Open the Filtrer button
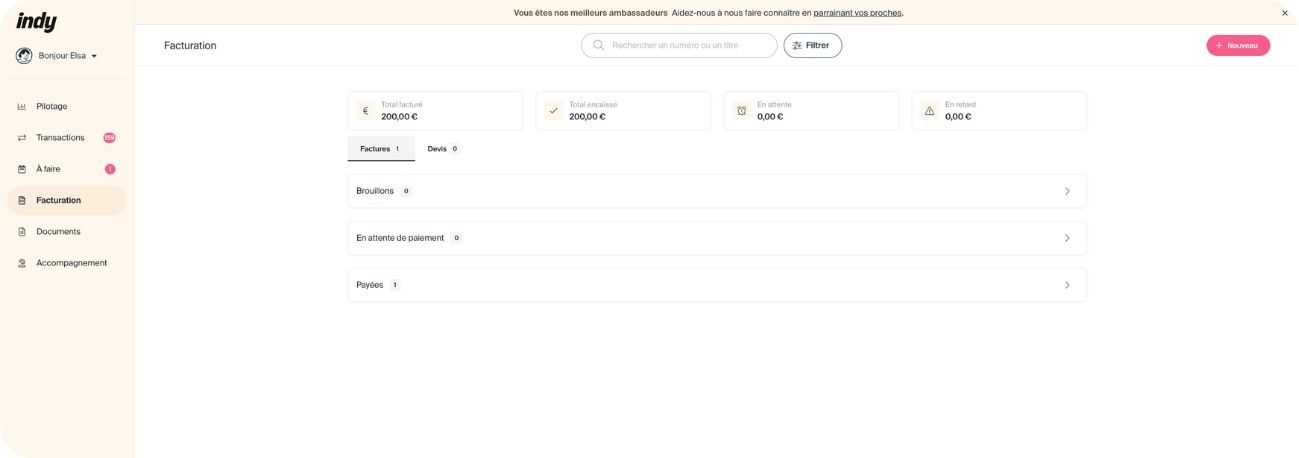The width and height of the screenshot is (1299, 458). pos(812,45)
